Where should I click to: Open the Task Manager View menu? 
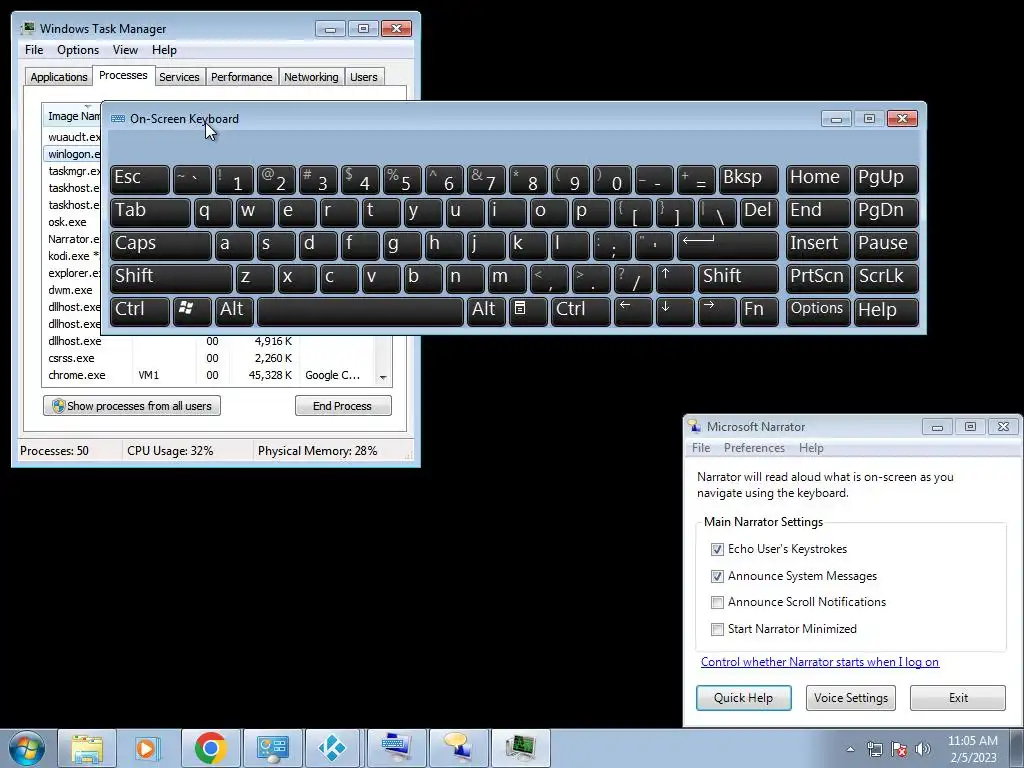pos(125,50)
